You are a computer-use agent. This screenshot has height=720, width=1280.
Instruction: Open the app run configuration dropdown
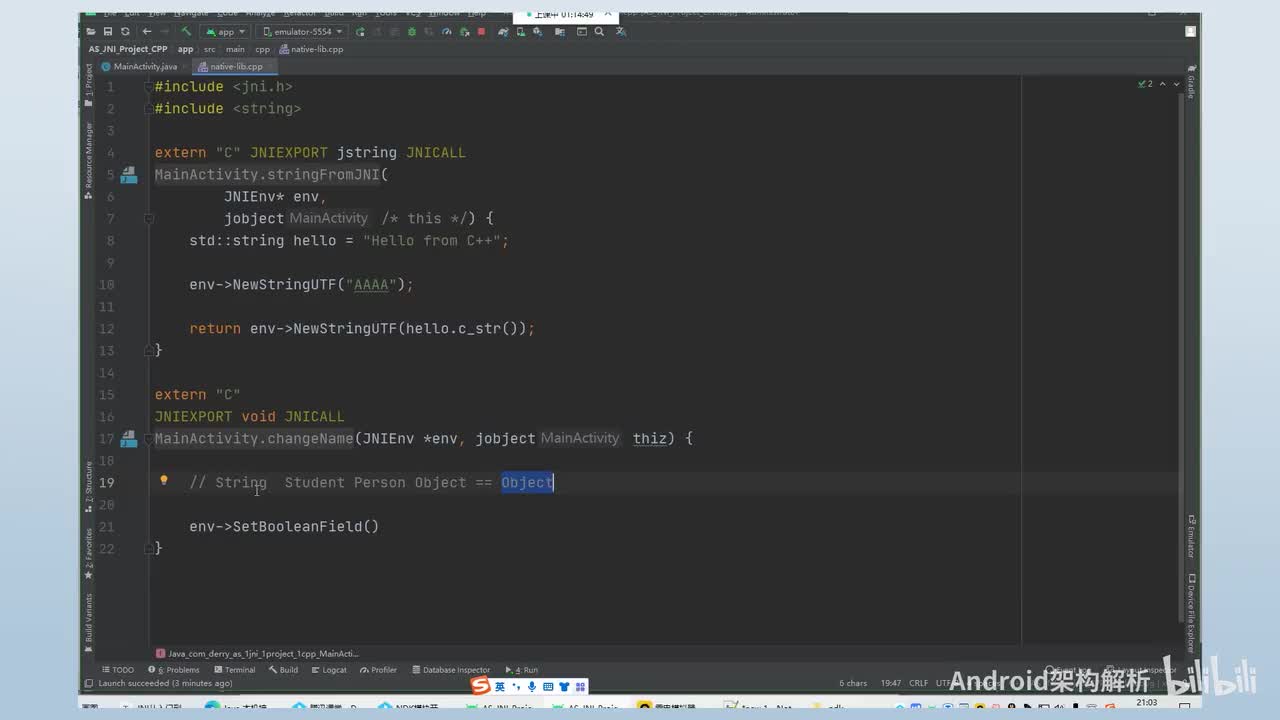[x=226, y=32]
